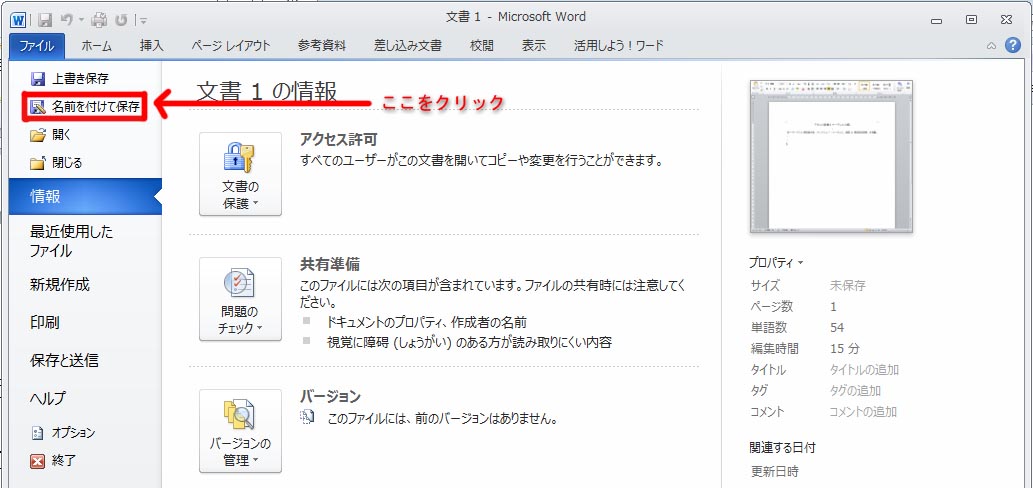Click the ドキュメントのプロパティ、作成者の名前 bullet
The image size is (1033, 488).
pos(427,323)
